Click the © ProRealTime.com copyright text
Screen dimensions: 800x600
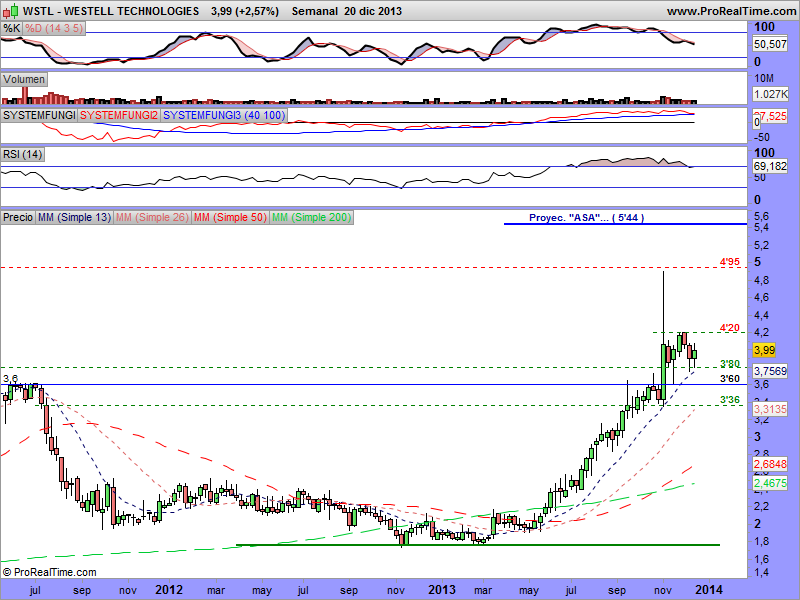49,572
